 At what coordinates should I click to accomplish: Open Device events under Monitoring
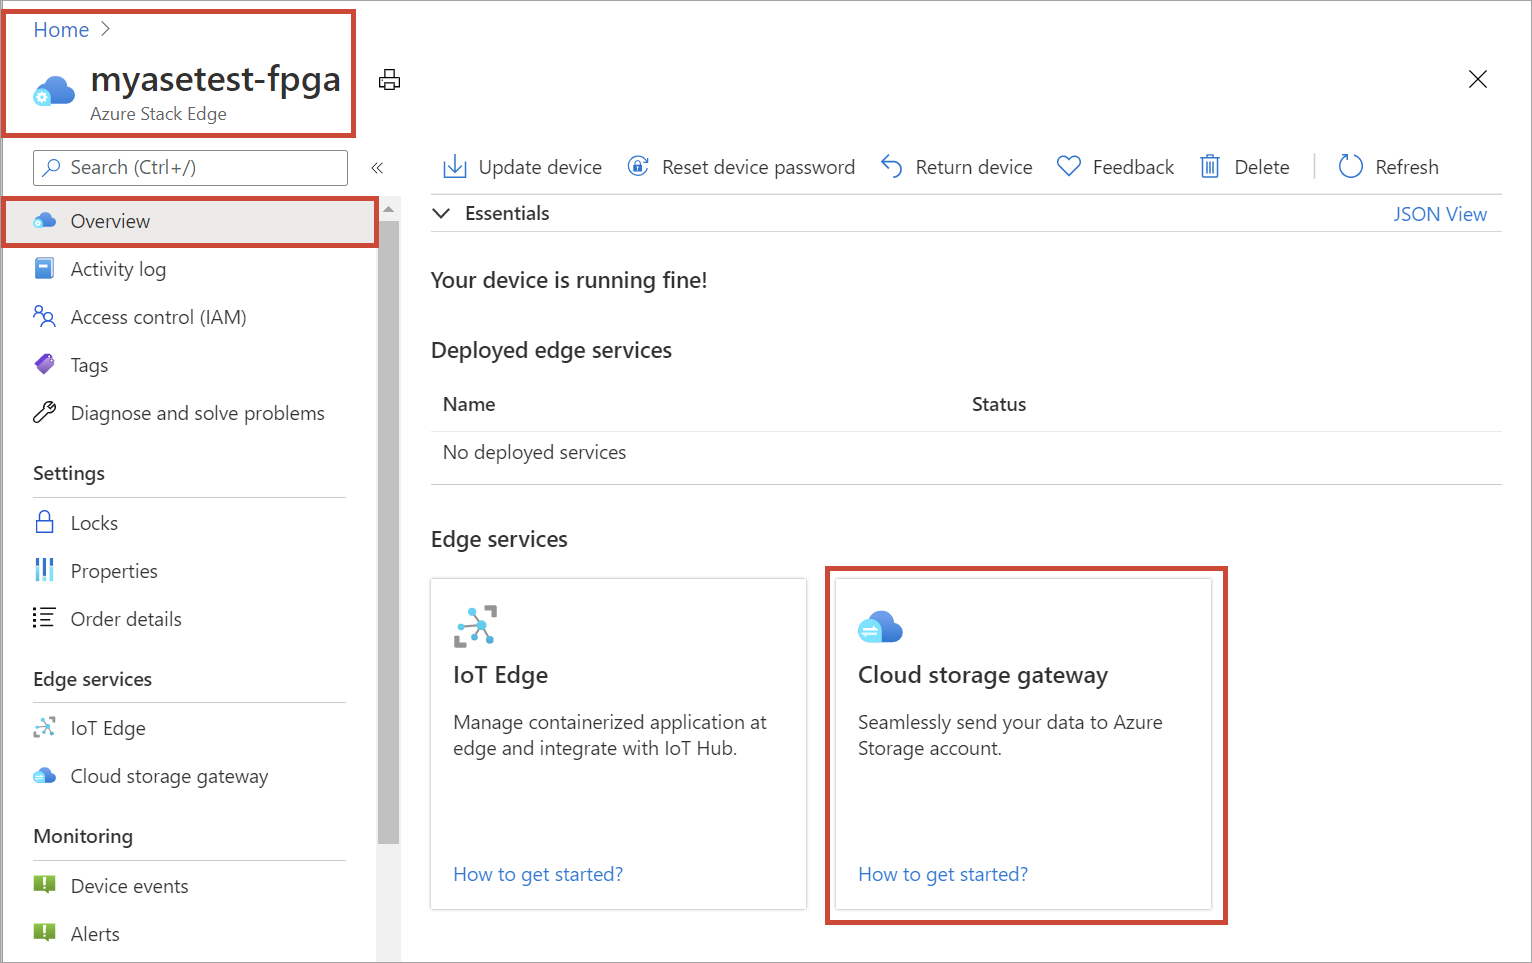click(129, 886)
